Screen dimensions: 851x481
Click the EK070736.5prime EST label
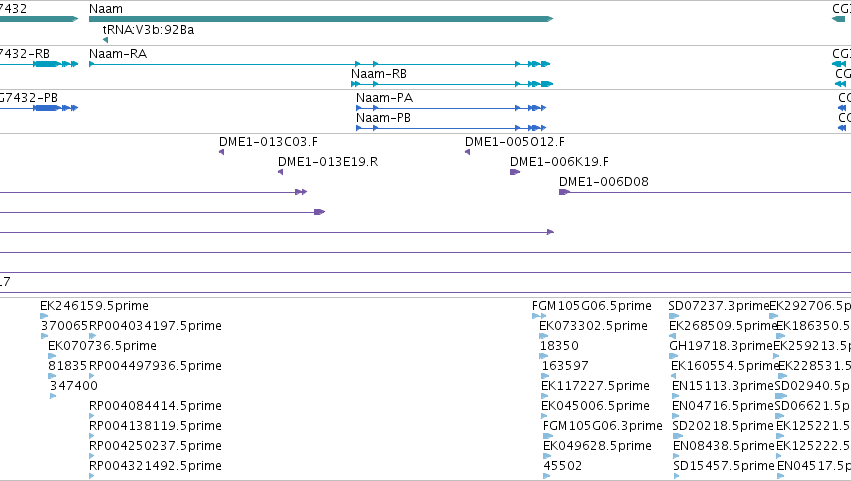(102, 346)
